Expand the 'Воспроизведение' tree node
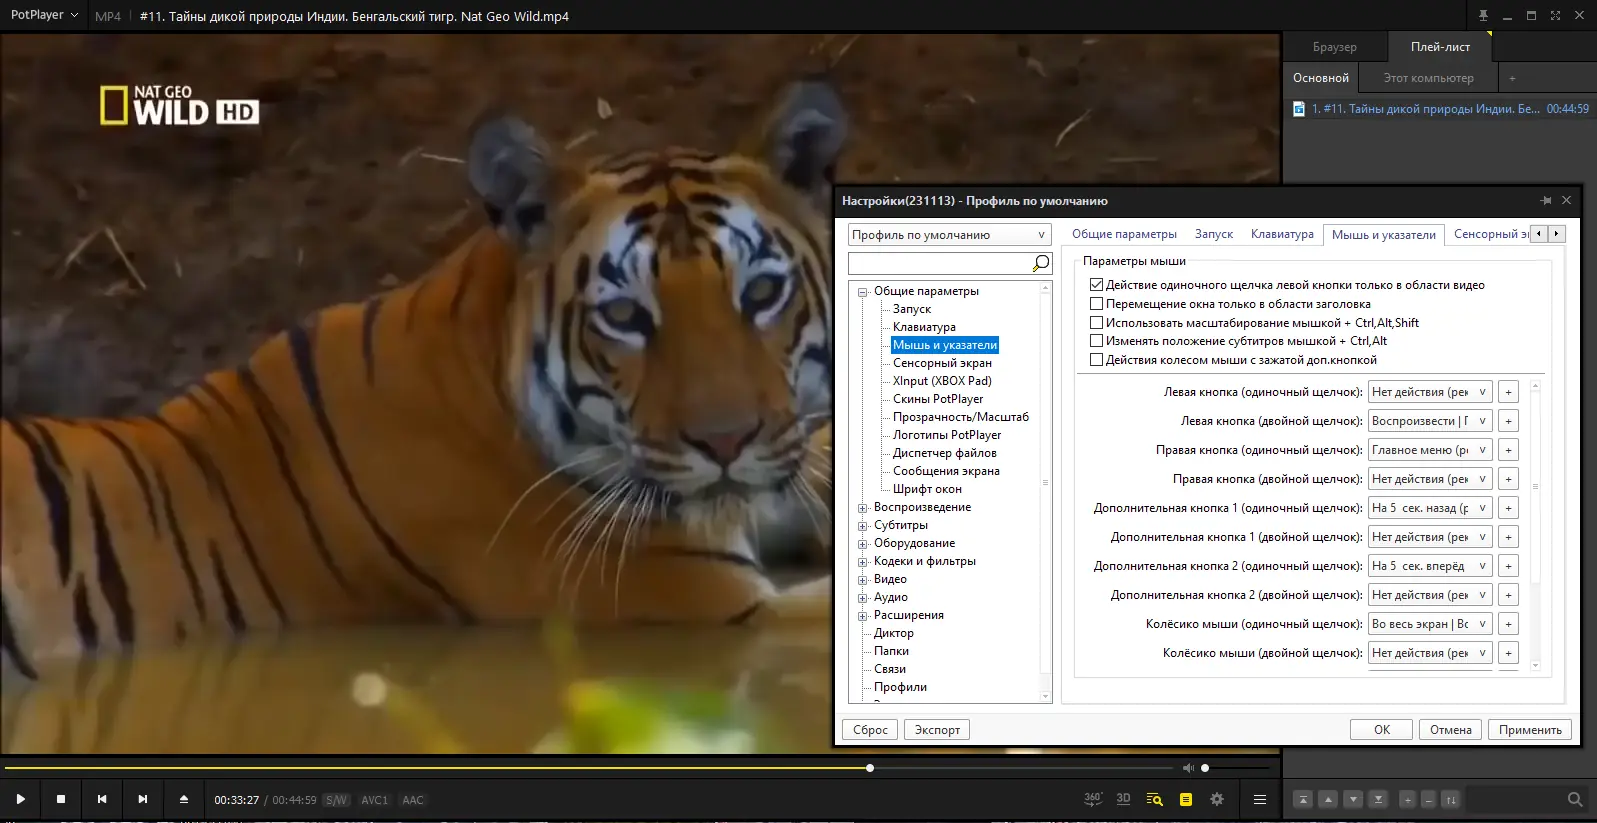 (862, 508)
